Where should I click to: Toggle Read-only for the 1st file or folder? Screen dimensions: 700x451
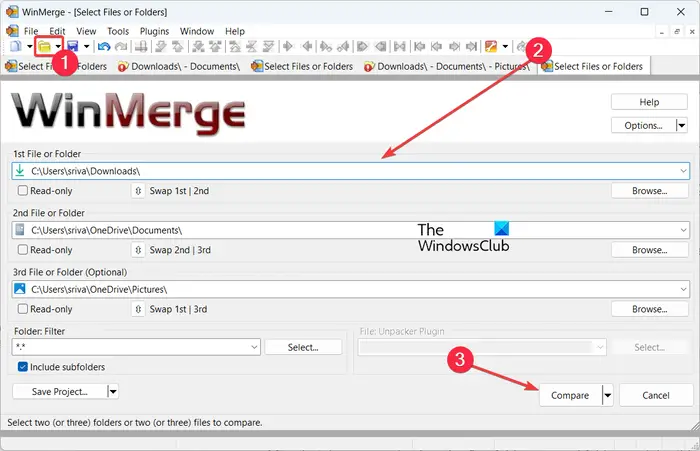point(23,191)
